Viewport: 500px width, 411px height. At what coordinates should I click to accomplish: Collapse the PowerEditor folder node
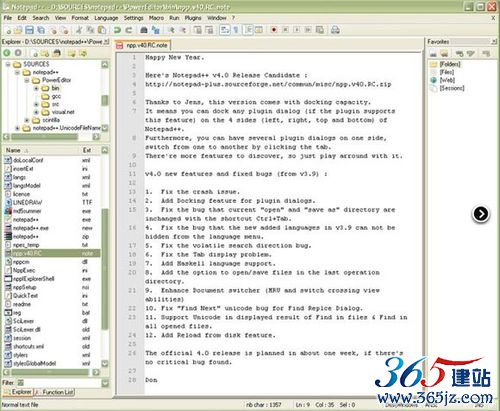(x=27, y=80)
